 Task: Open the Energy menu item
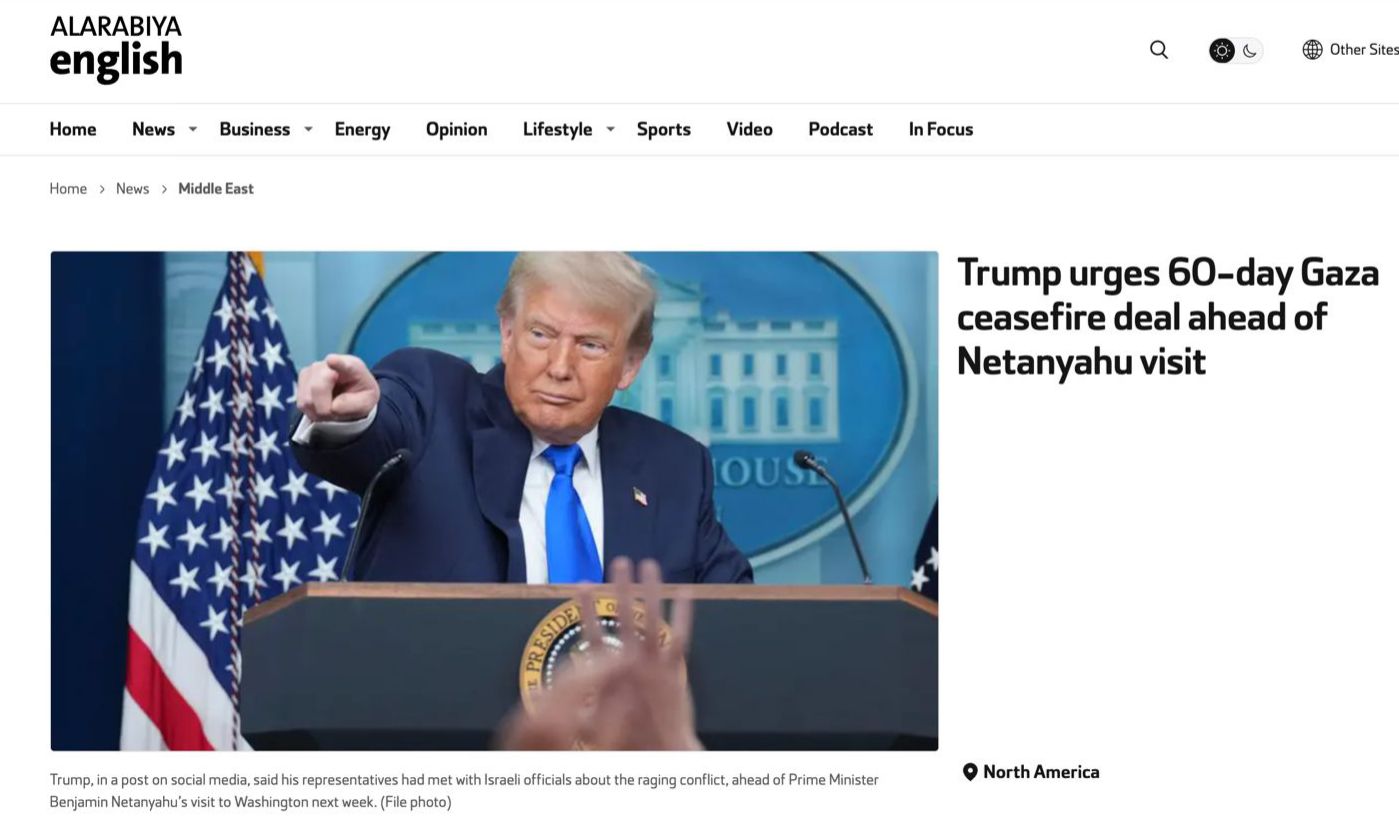tap(362, 129)
